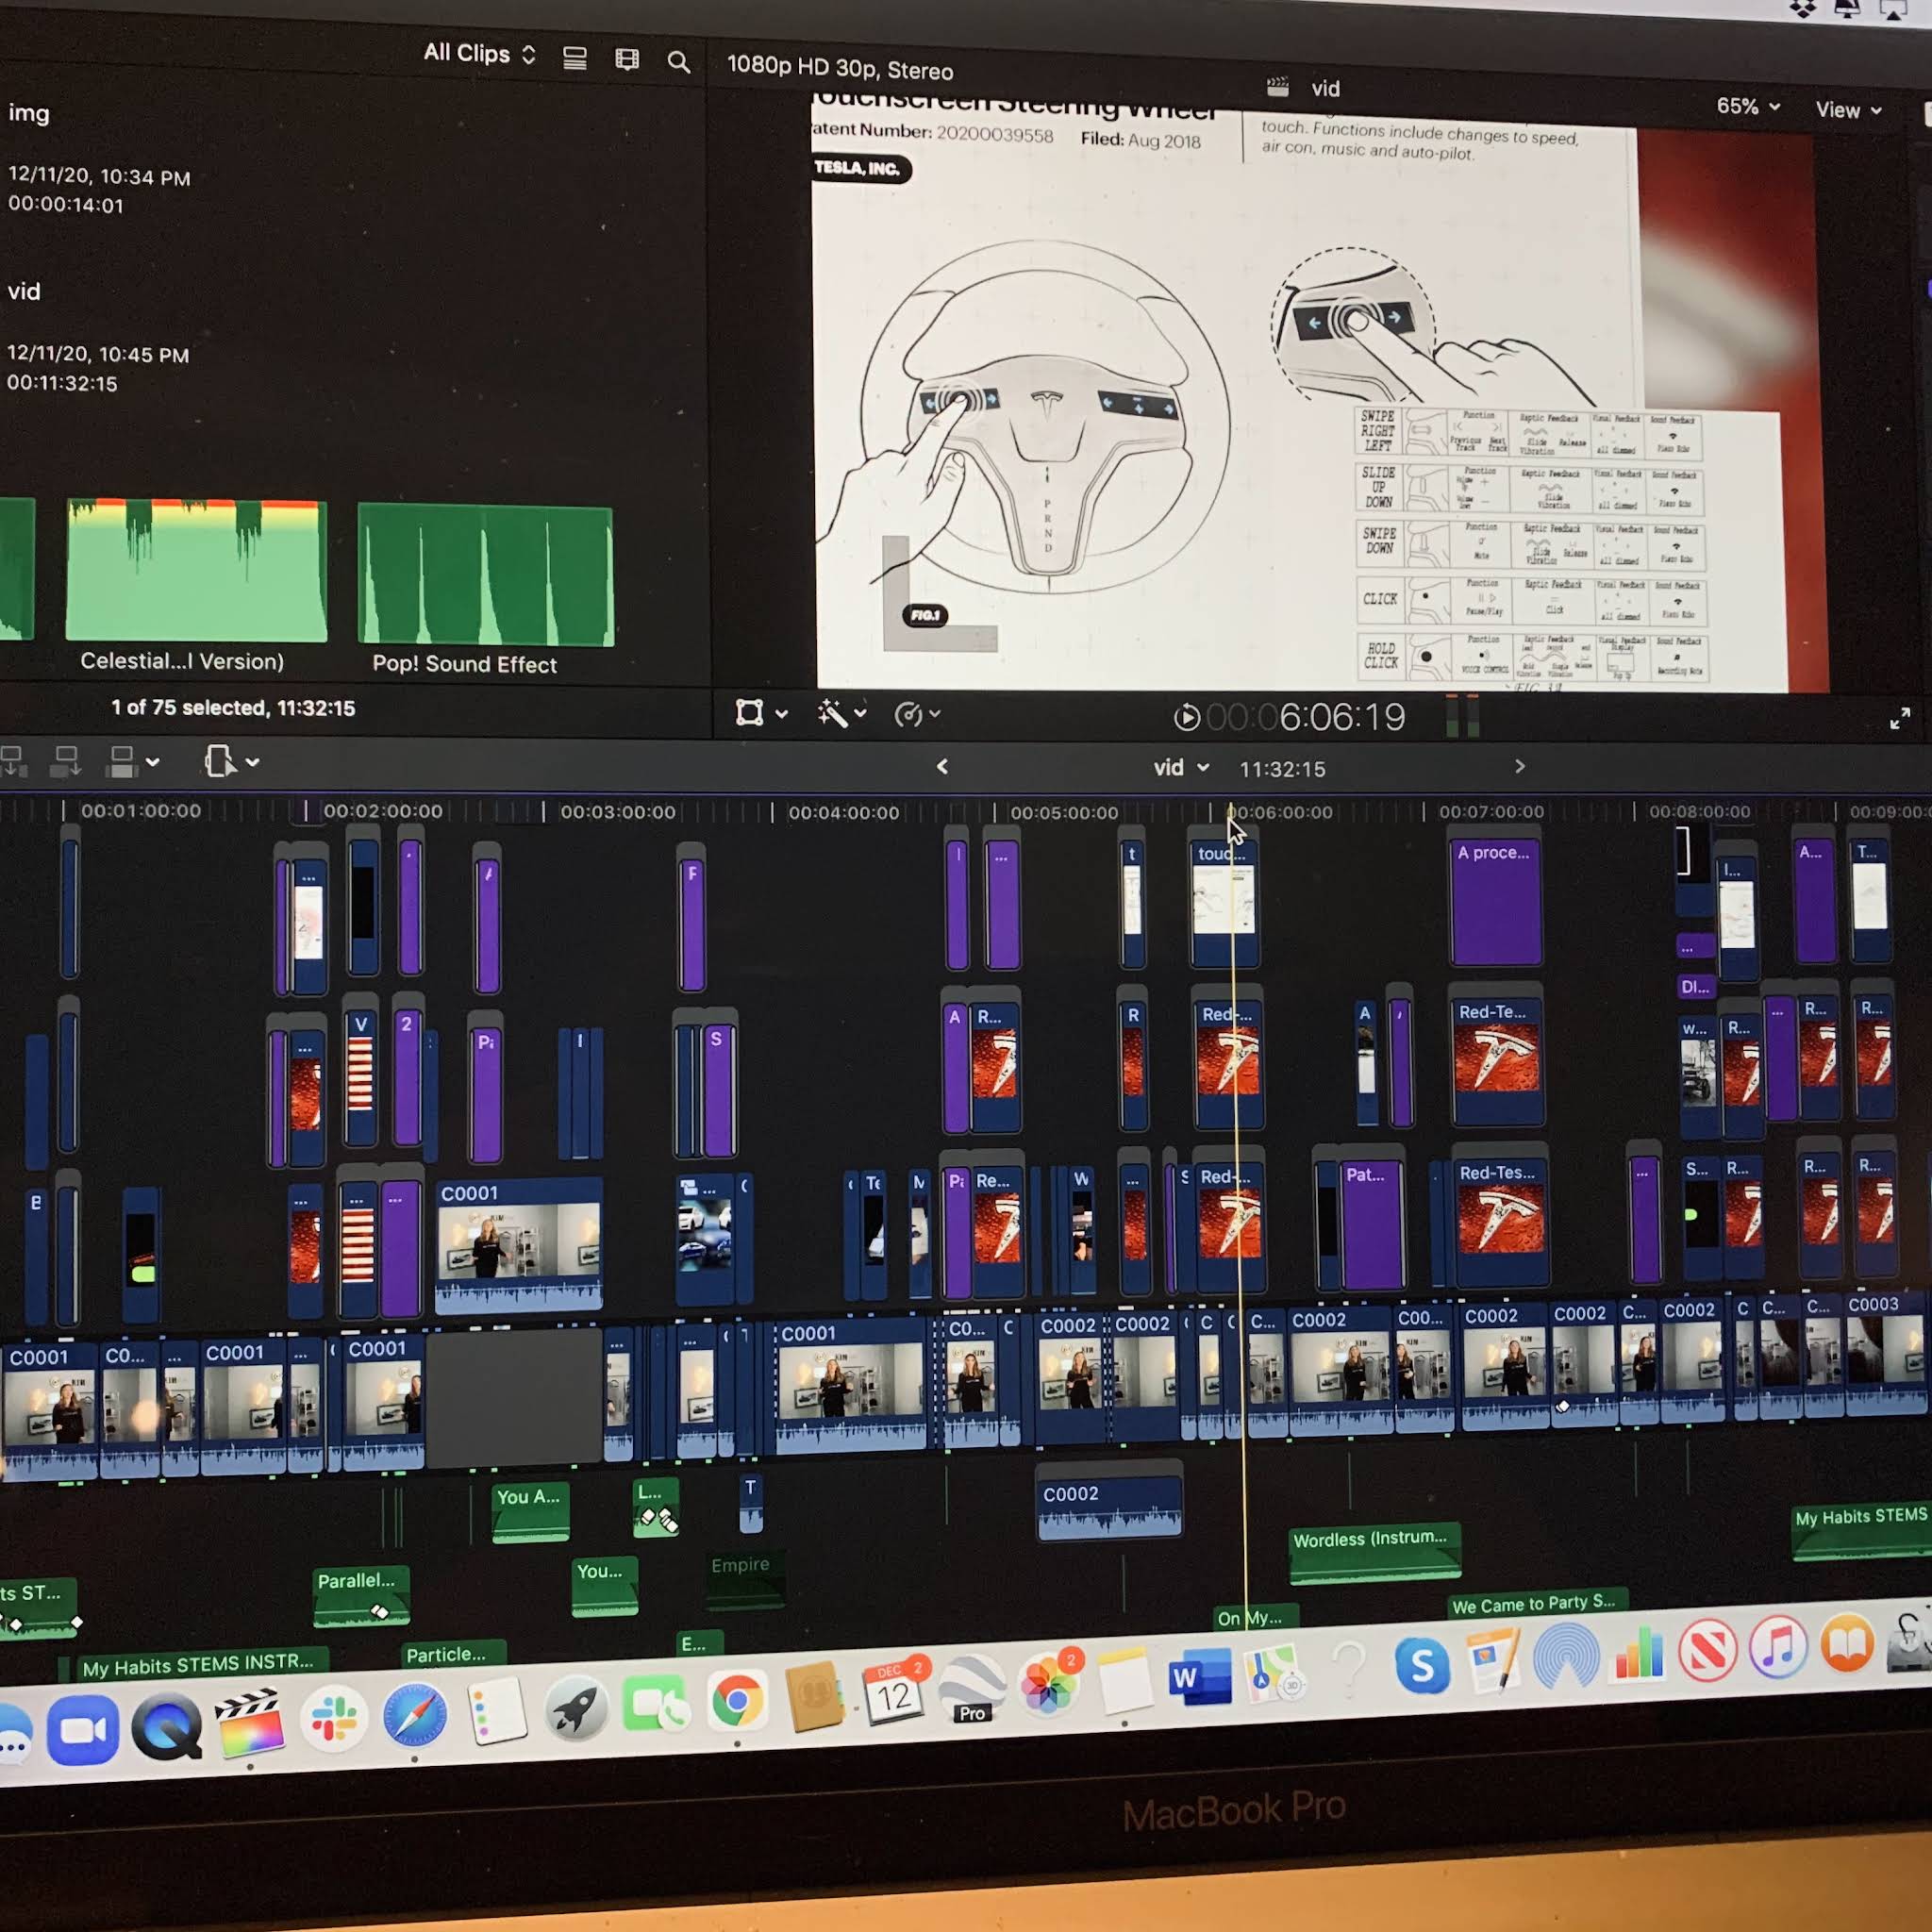Open Final Cut Pro from the Dock
Image resolution: width=1932 pixels, height=1932 pixels.
pos(249,1722)
